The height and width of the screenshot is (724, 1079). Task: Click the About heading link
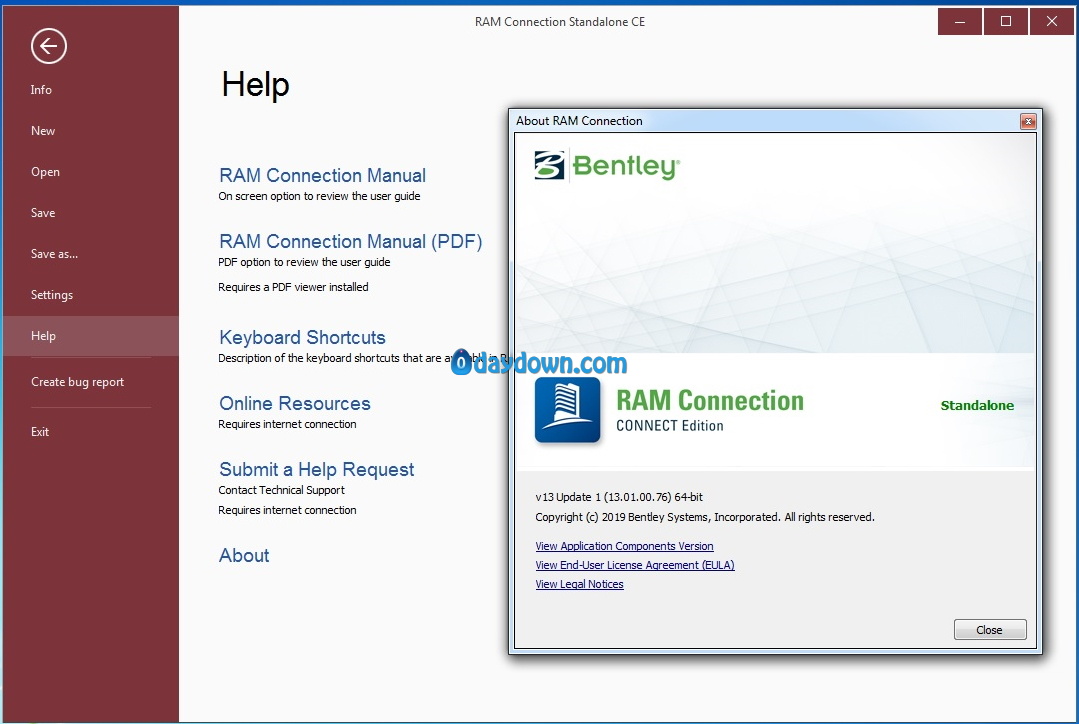pos(244,555)
